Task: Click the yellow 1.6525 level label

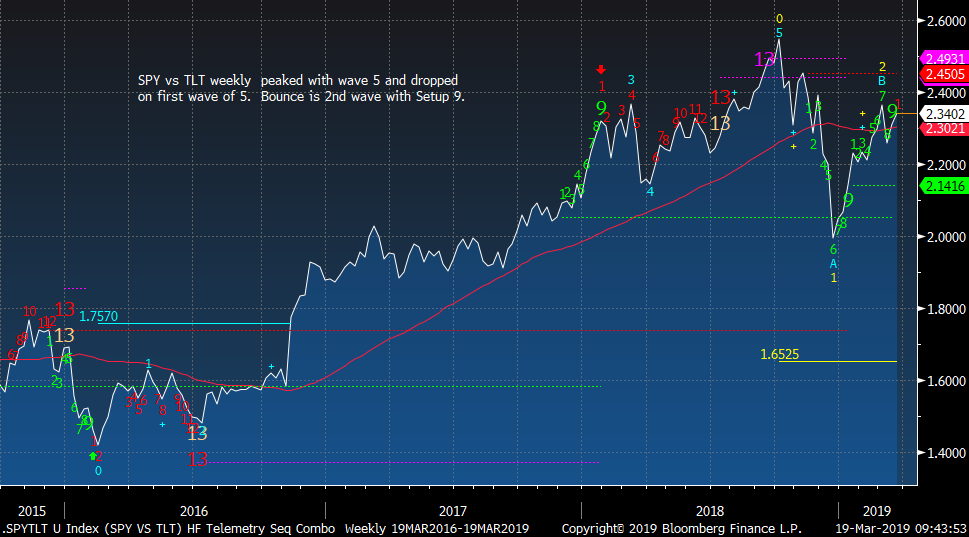Action: (x=779, y=354)
